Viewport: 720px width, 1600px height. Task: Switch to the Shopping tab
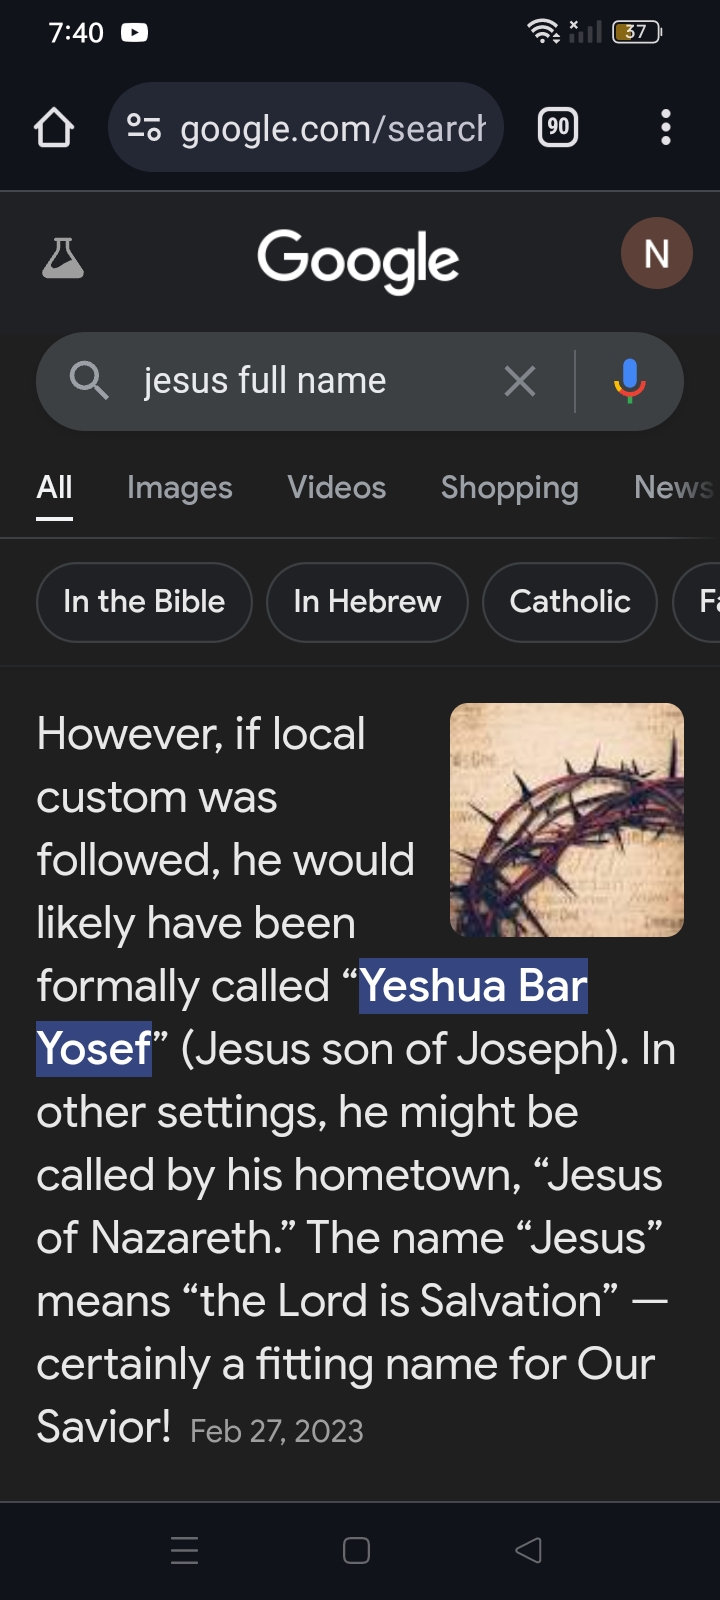click(510, 488)
